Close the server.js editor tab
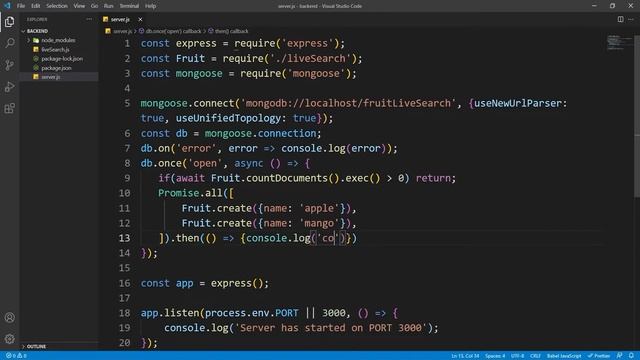 click(140, 19)
